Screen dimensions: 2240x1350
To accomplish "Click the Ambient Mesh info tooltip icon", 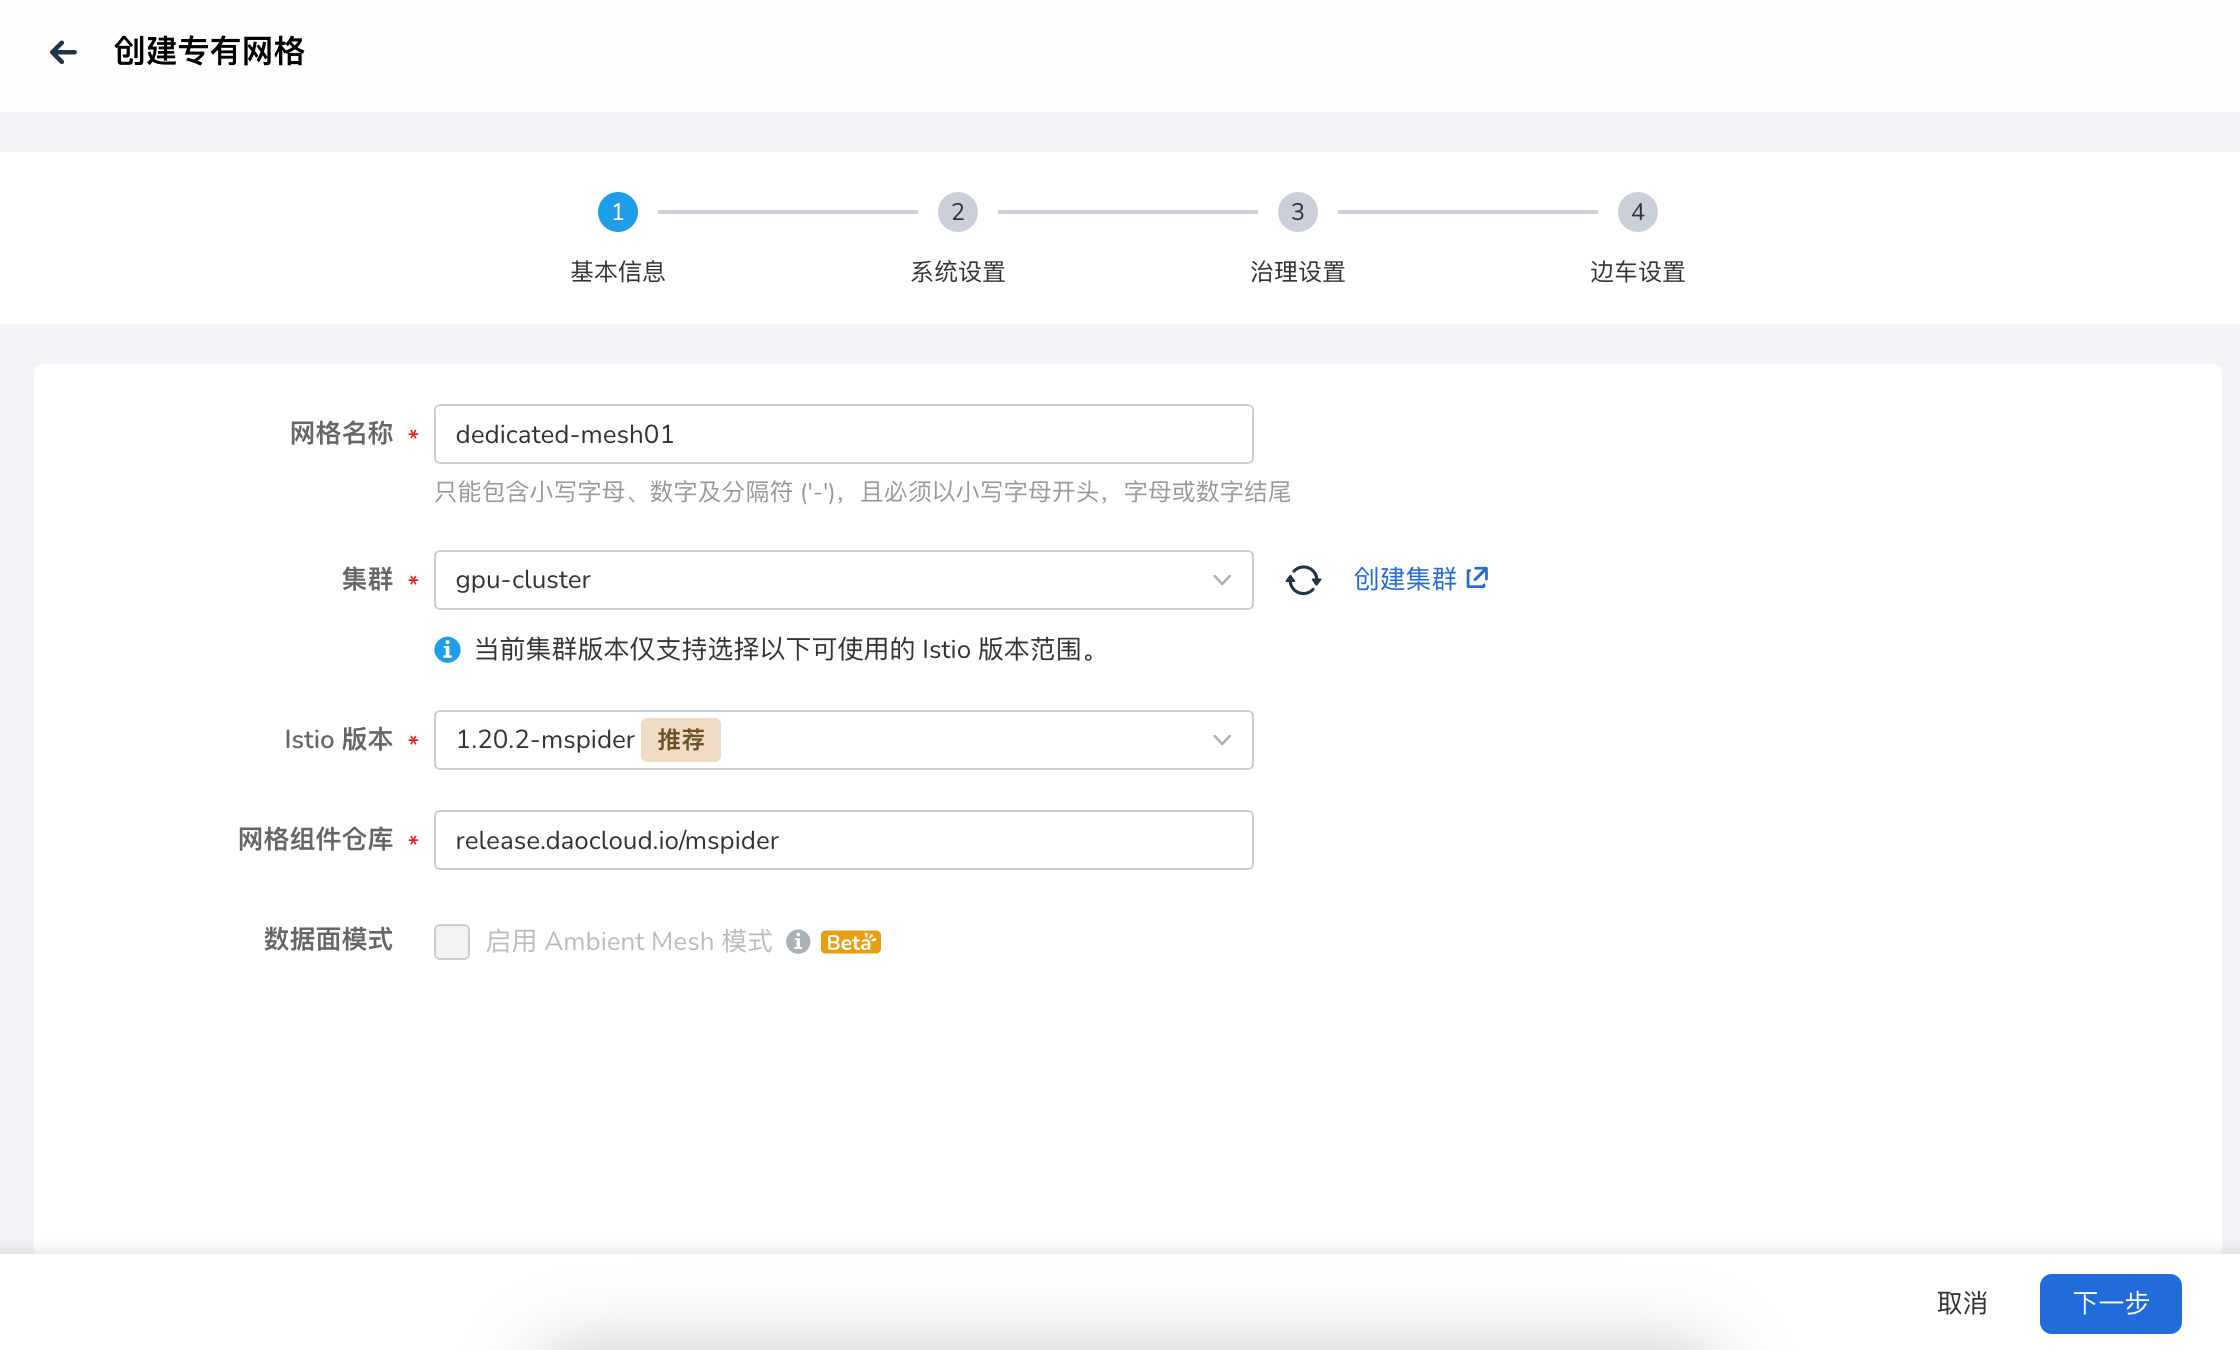I will coord(797,942).
